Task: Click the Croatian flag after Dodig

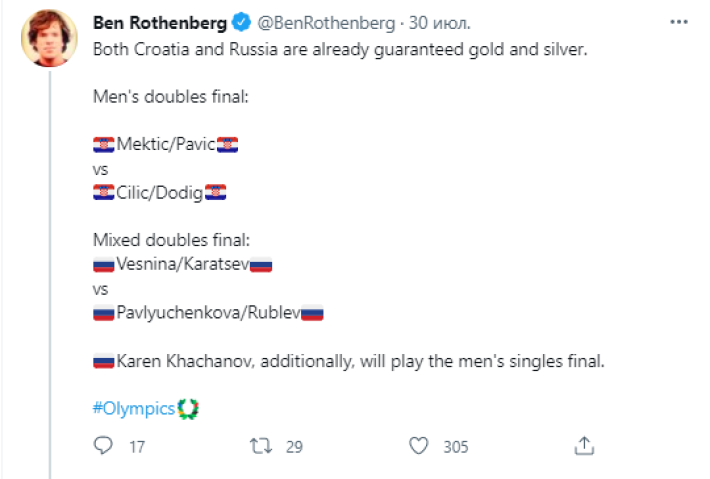Action: (216, 193)
